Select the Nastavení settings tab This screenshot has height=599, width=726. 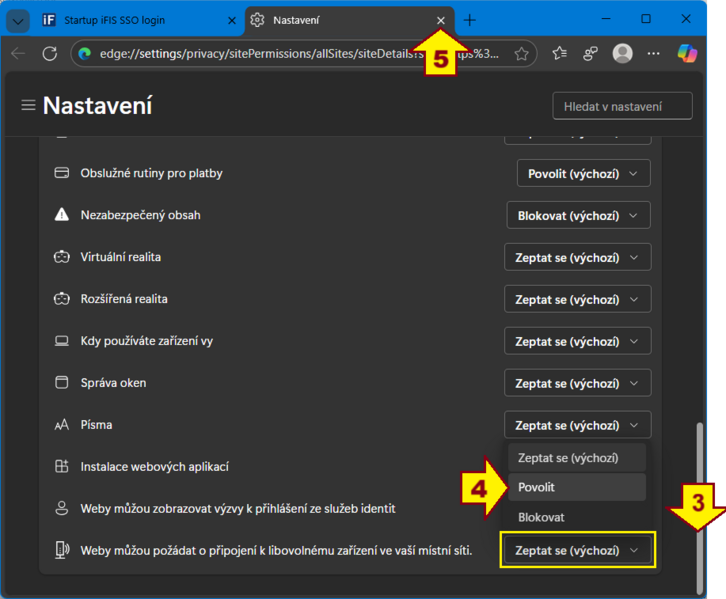tap(350, 20)
